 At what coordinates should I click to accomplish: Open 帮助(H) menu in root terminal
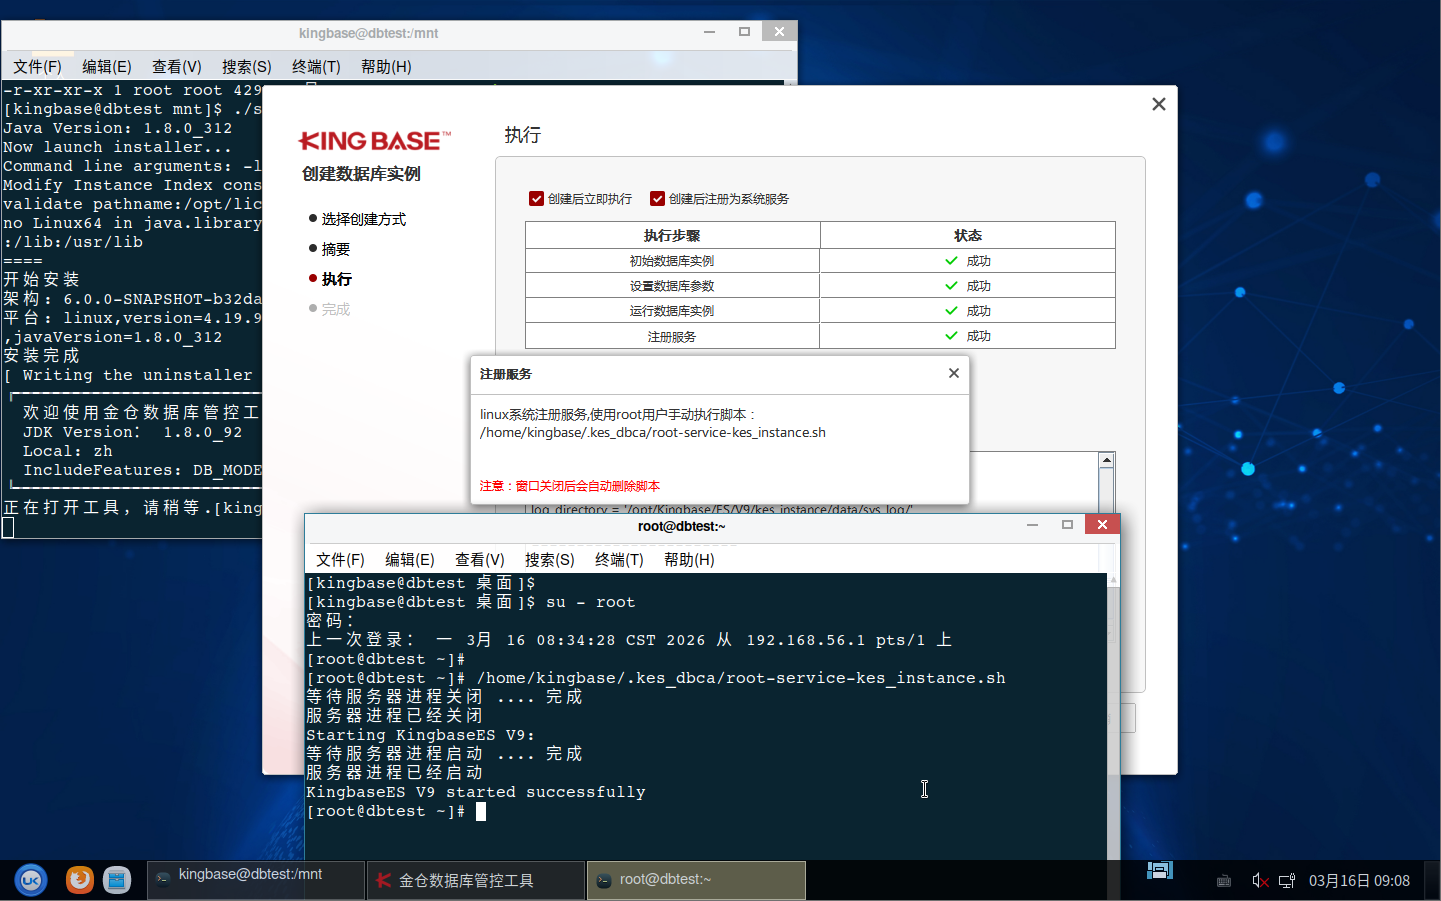(x=689, y=560)
